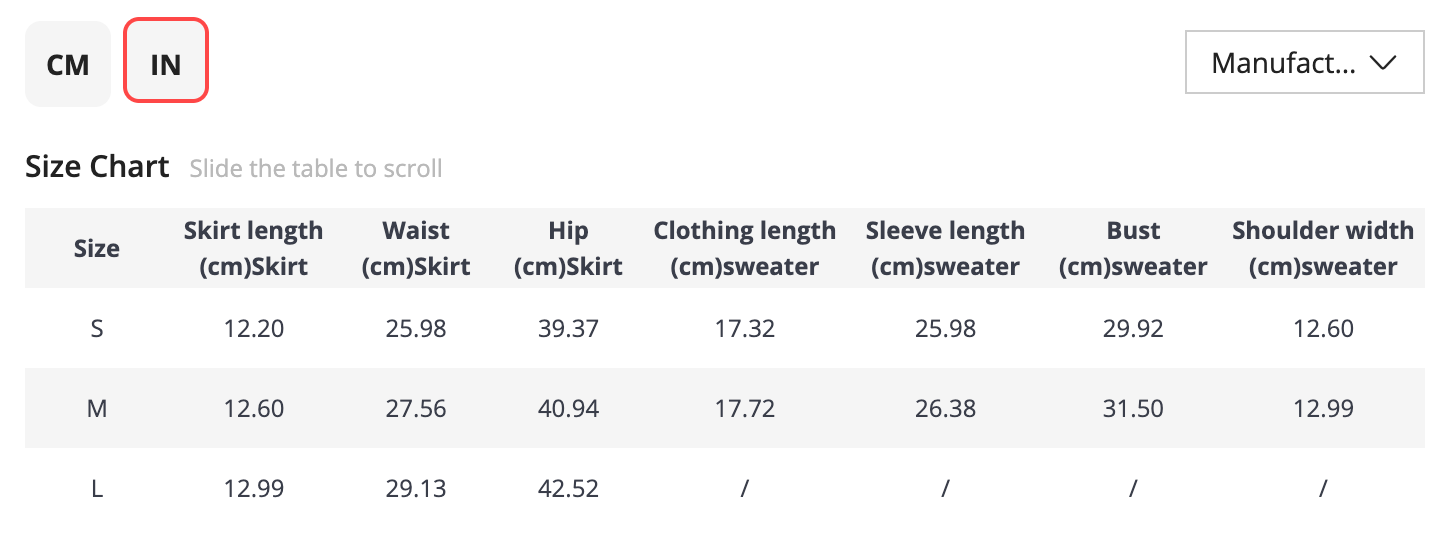Click the 'Slide the table to scroll' hint
The width and height of the screenshot is (1444, 544).
(316, 168)
